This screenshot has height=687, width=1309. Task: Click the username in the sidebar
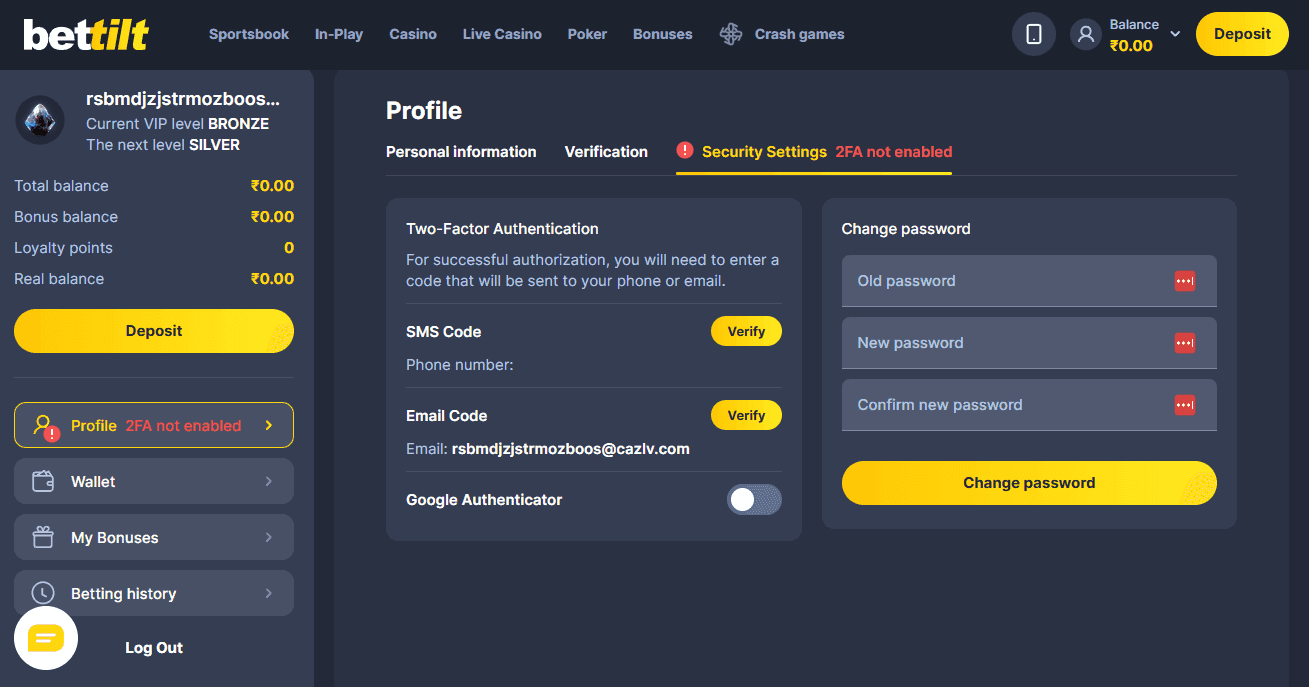coord(183,100)
